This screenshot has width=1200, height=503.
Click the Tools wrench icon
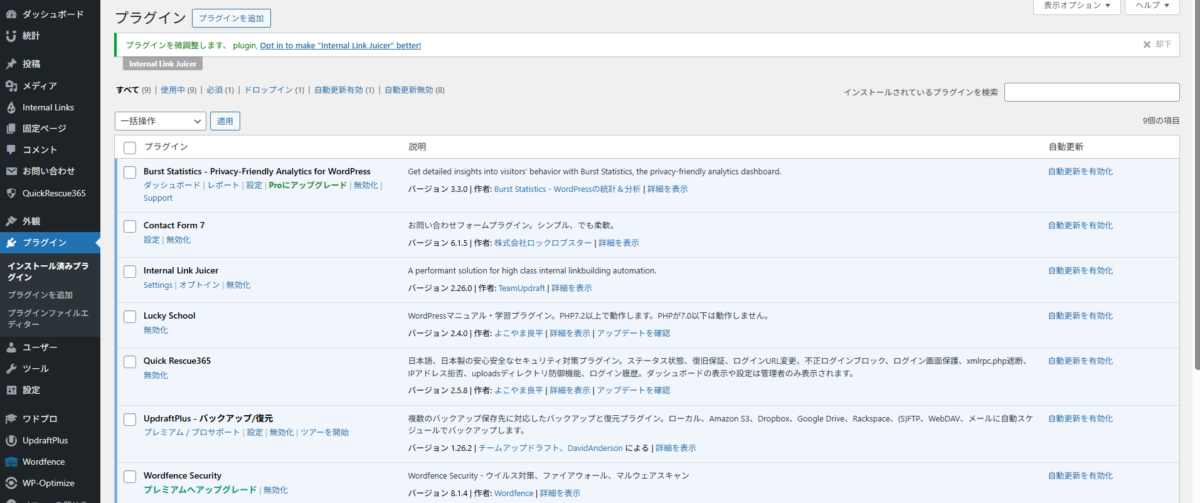coord(10,369)
